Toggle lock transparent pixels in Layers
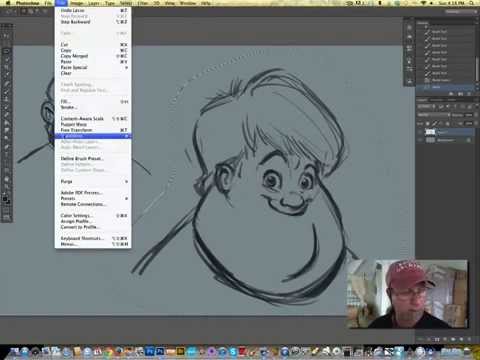 pyautogui.click(x=428, y=123)
